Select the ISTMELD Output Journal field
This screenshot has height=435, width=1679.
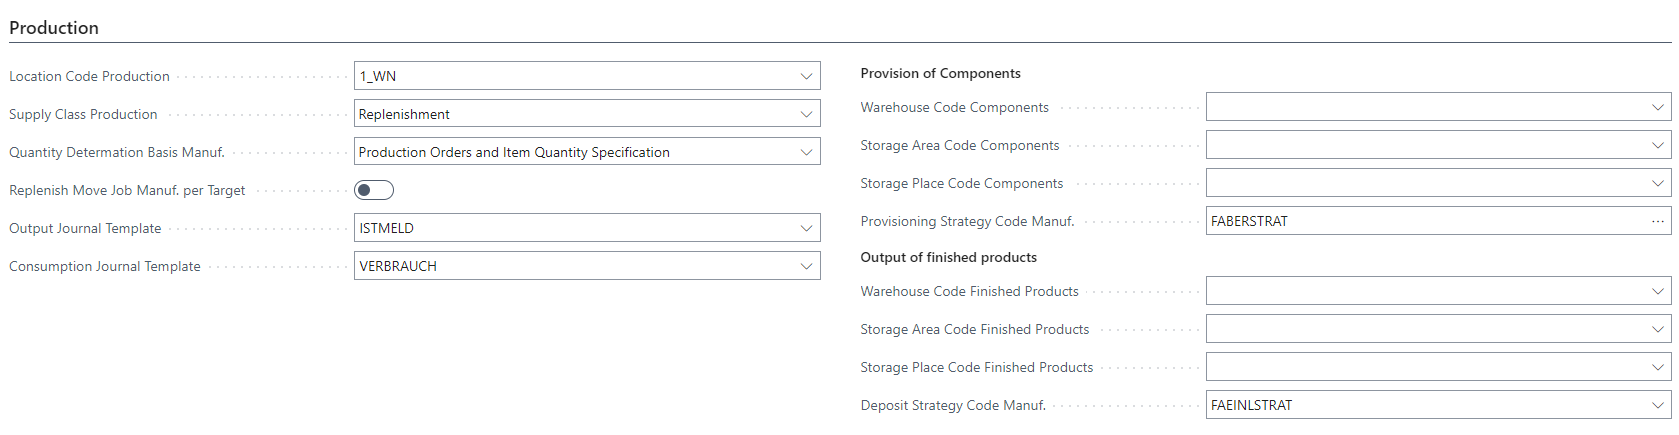[x=570, y=228]
